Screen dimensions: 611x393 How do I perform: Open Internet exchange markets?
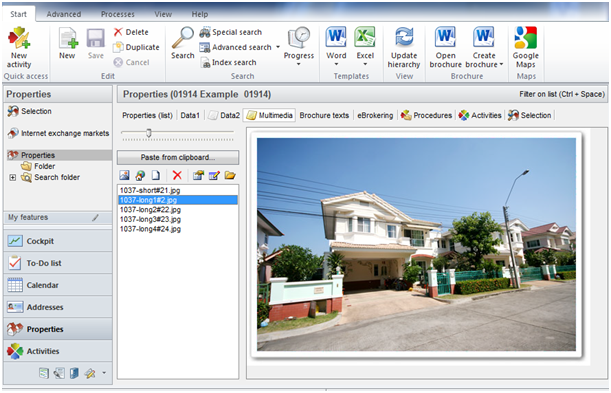(58, 133)
